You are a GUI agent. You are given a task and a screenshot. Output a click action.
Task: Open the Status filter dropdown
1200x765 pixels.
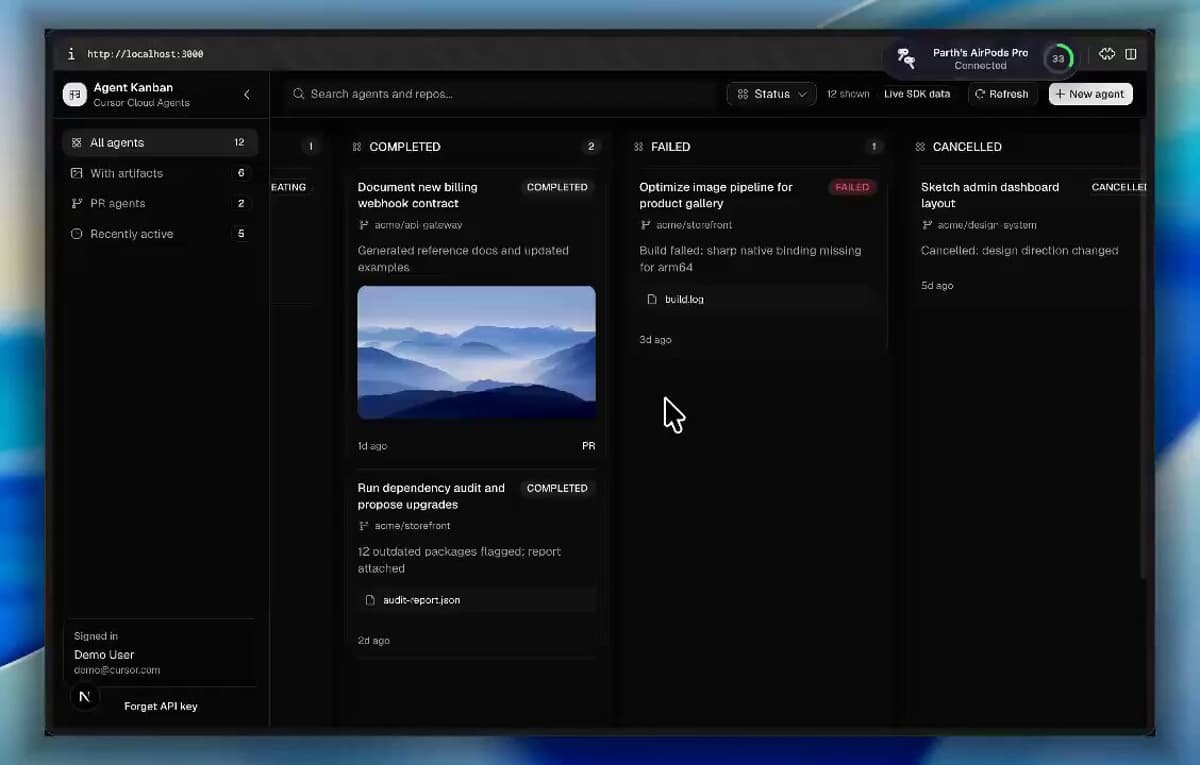coord(771,94)
